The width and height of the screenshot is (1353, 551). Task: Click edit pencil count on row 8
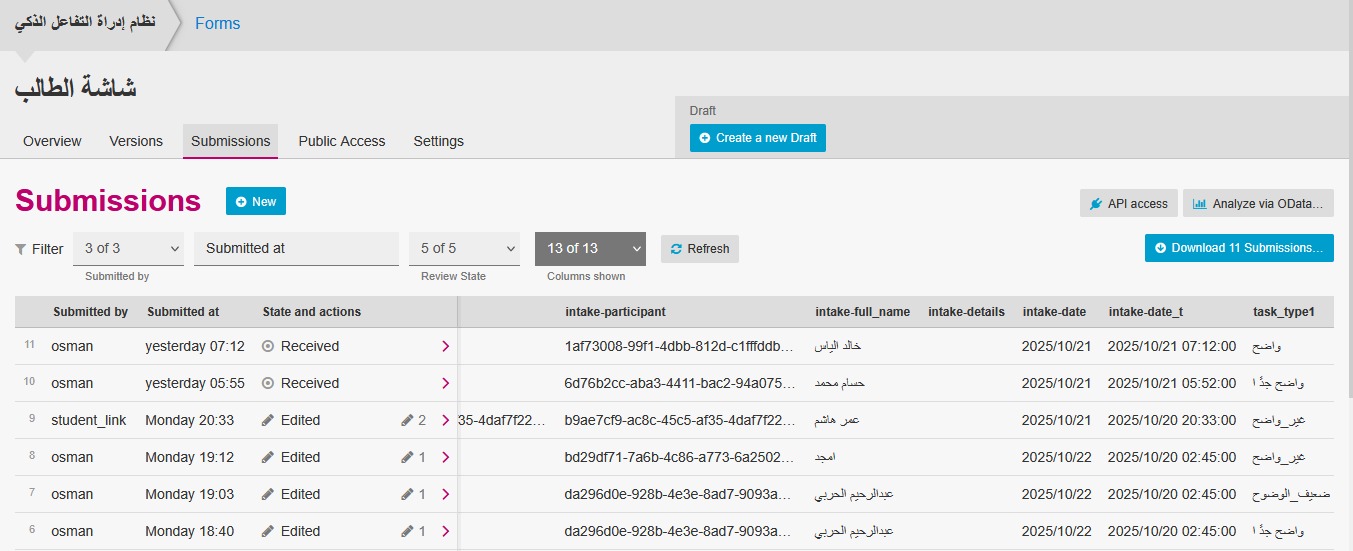(x=413, y=457)
